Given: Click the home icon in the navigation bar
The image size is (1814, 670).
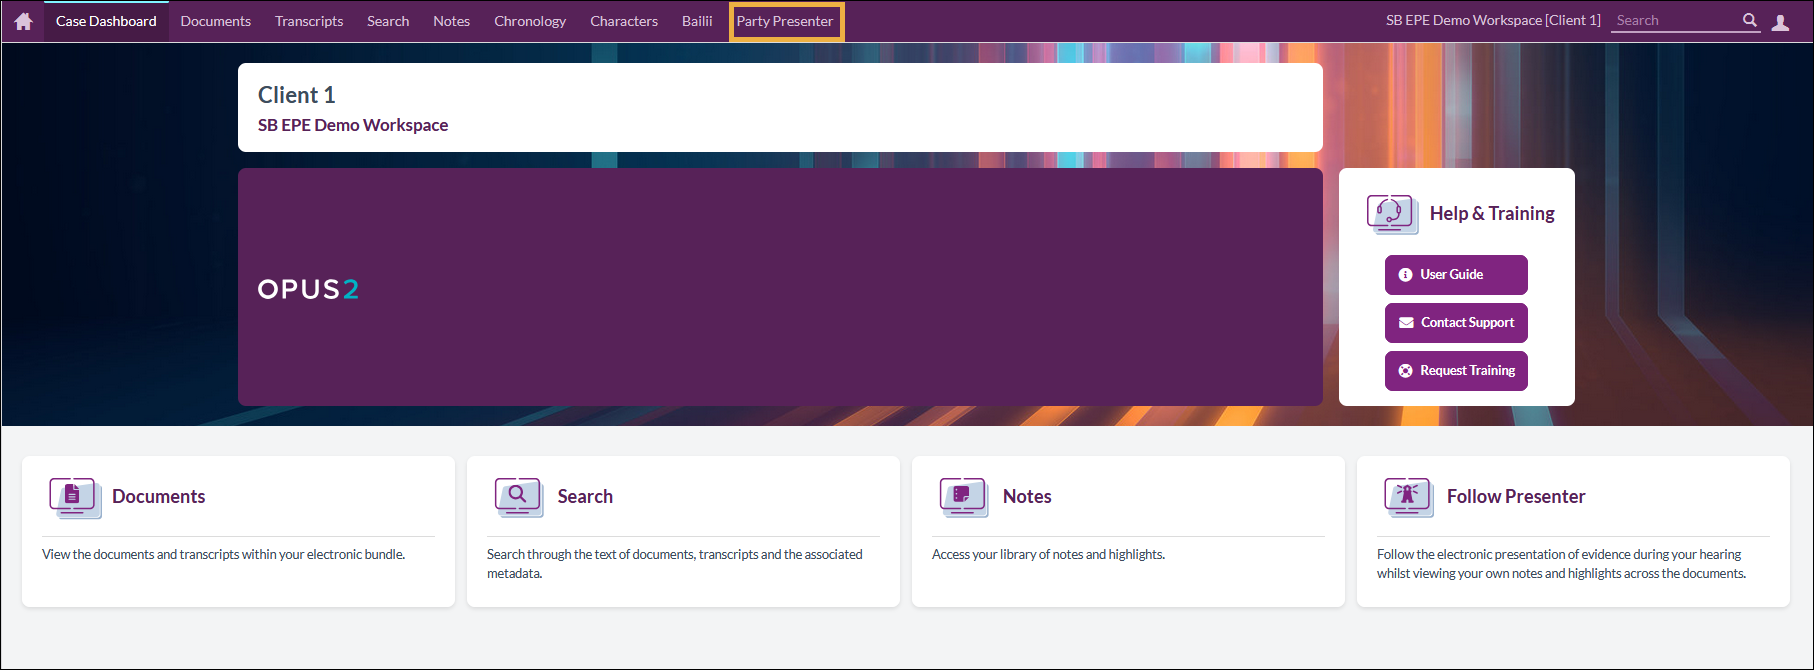Looking at the screenshot, I should tap(23, 21).
